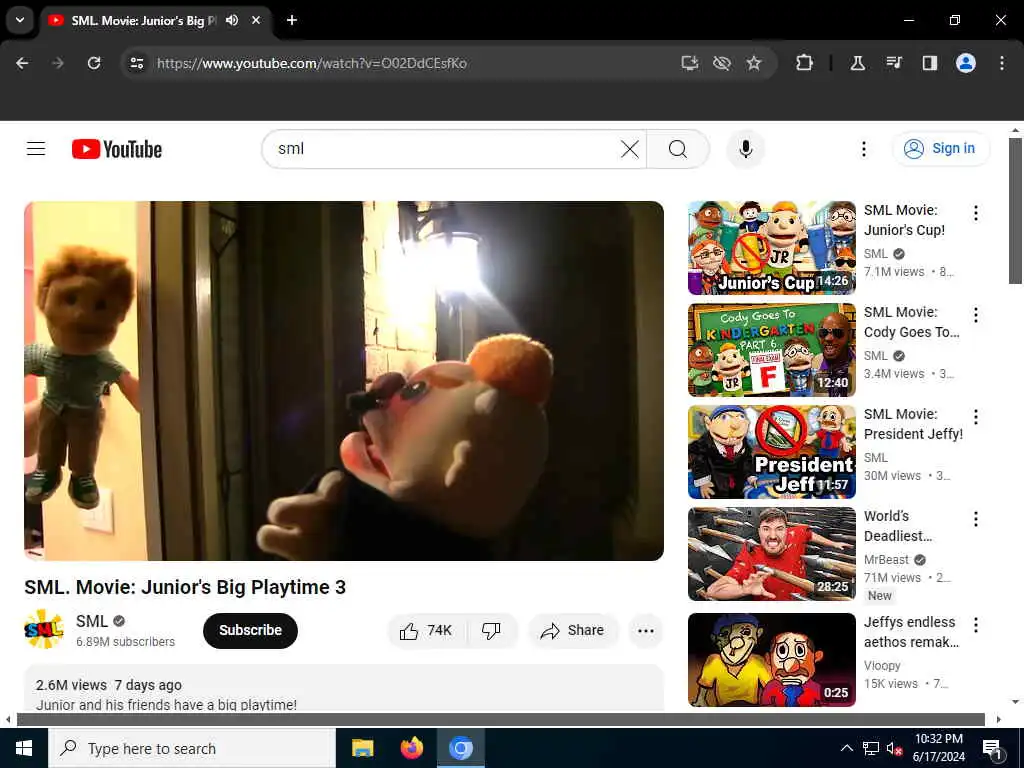View site information icon in address bar
Image resolution: width=1024 pixels, height=768 pixels.
pos(136,63)
